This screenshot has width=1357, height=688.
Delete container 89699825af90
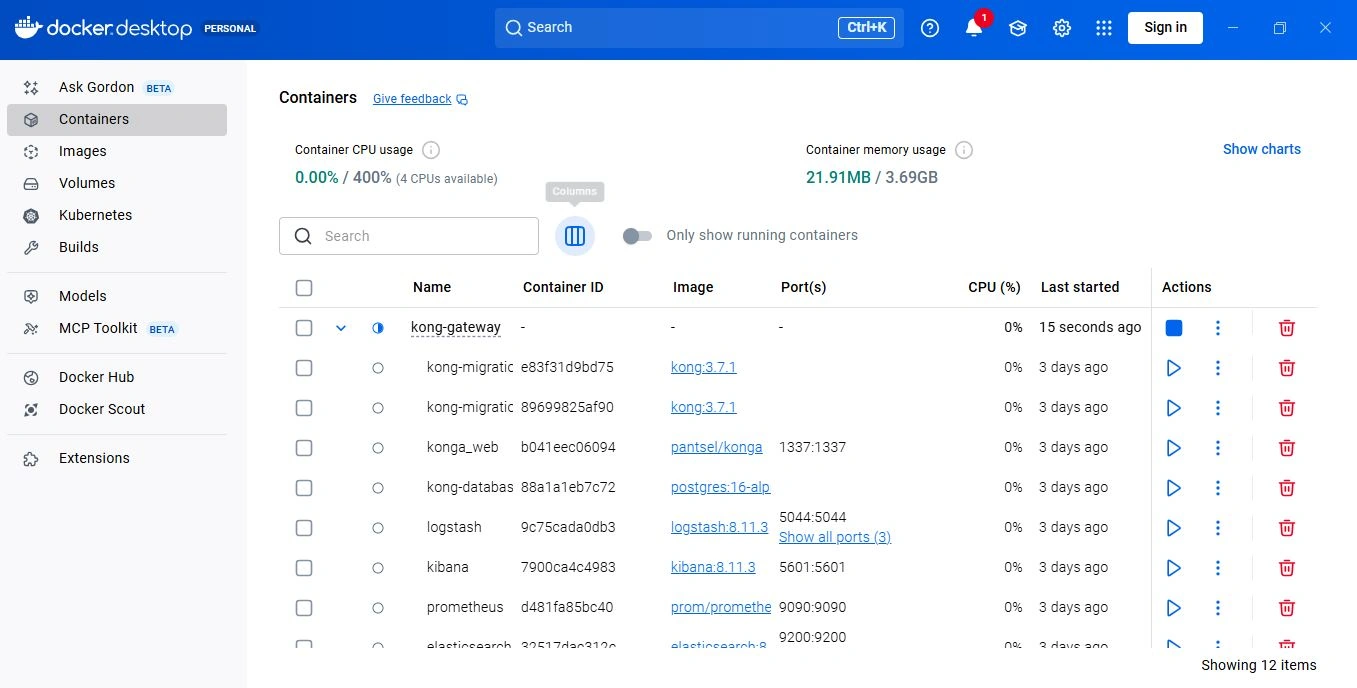[x=1287, y=408]
